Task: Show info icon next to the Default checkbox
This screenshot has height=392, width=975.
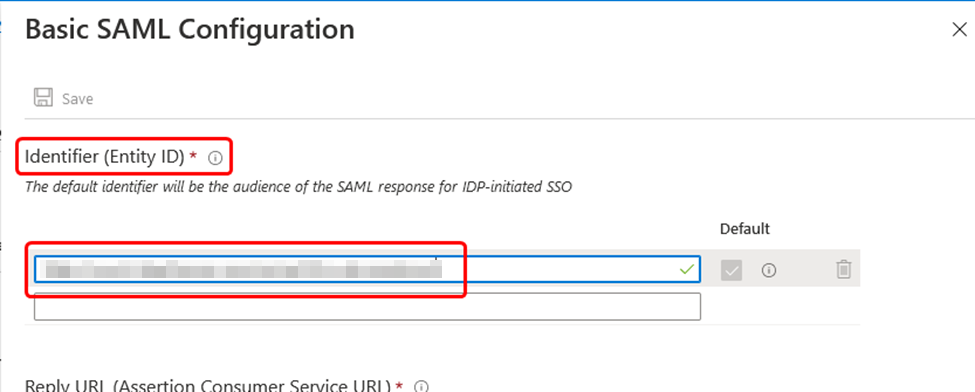Action: click(769, 270)
